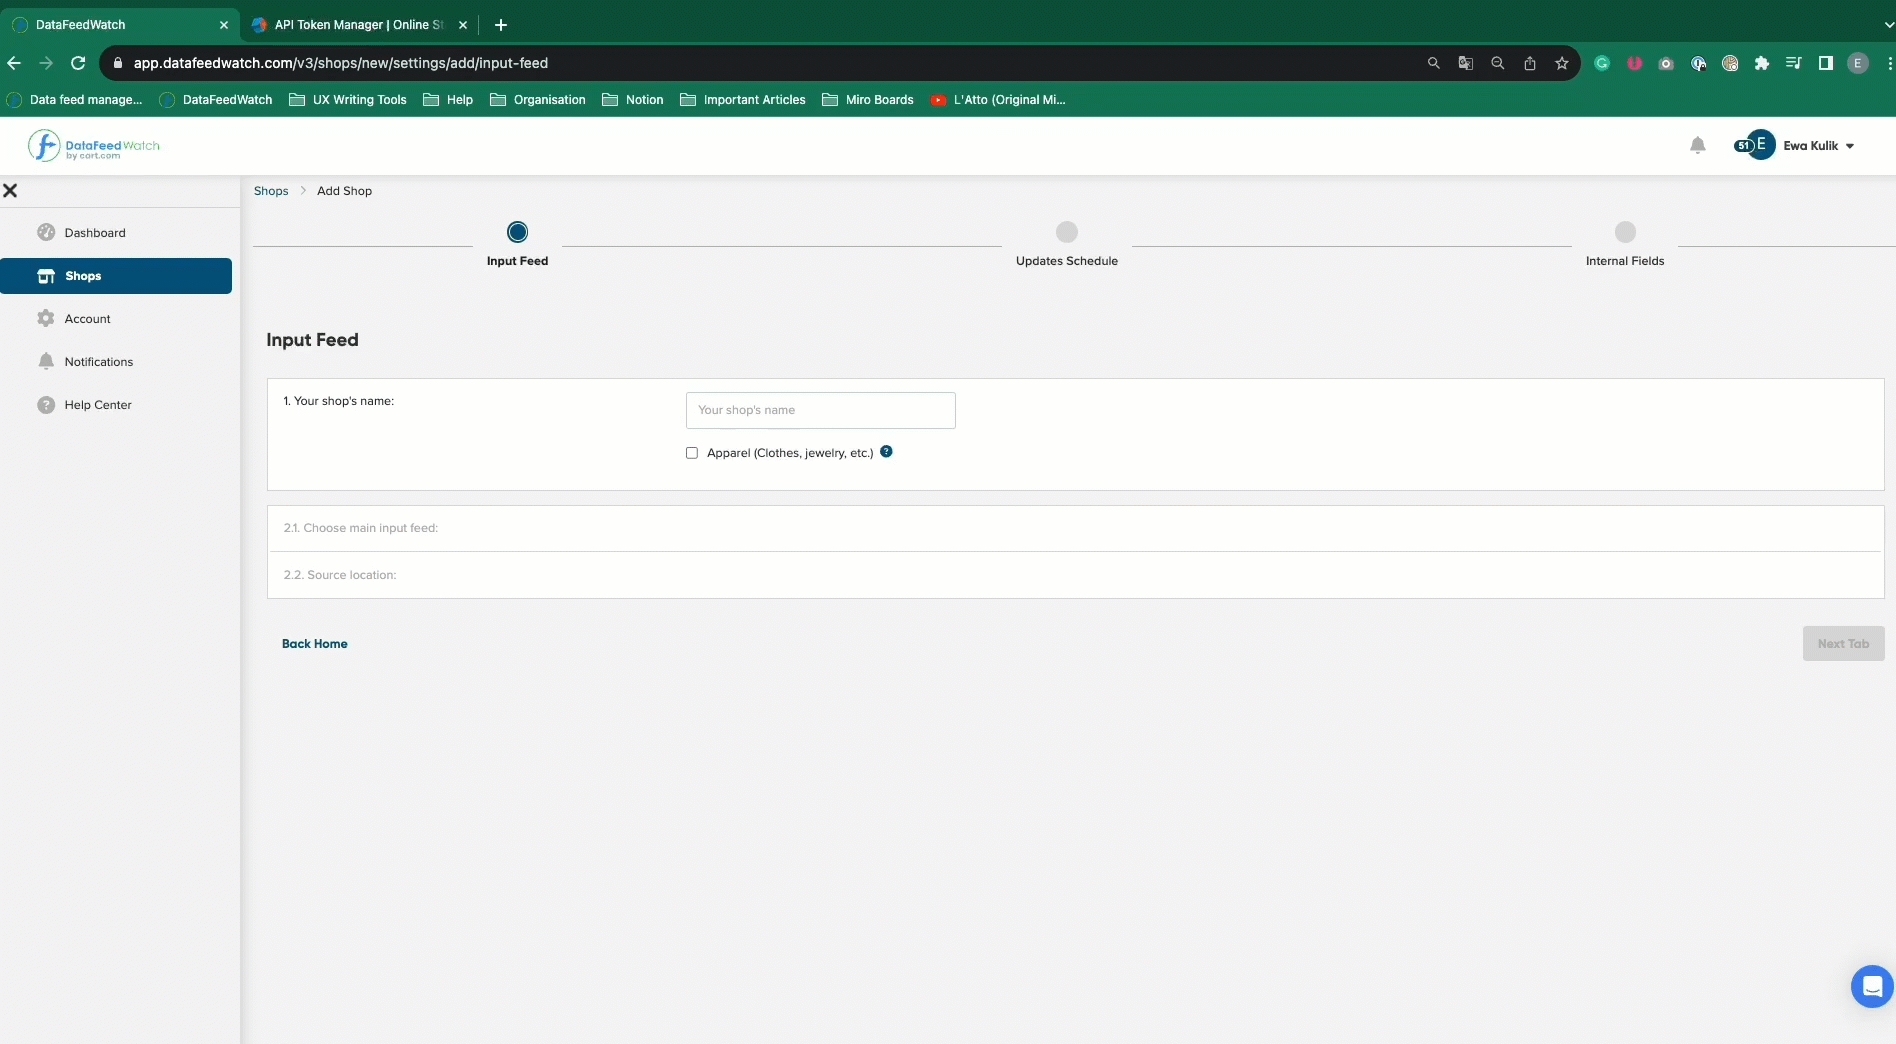
Task: Check the Apparel checkbox
Action: click(692, 453)
